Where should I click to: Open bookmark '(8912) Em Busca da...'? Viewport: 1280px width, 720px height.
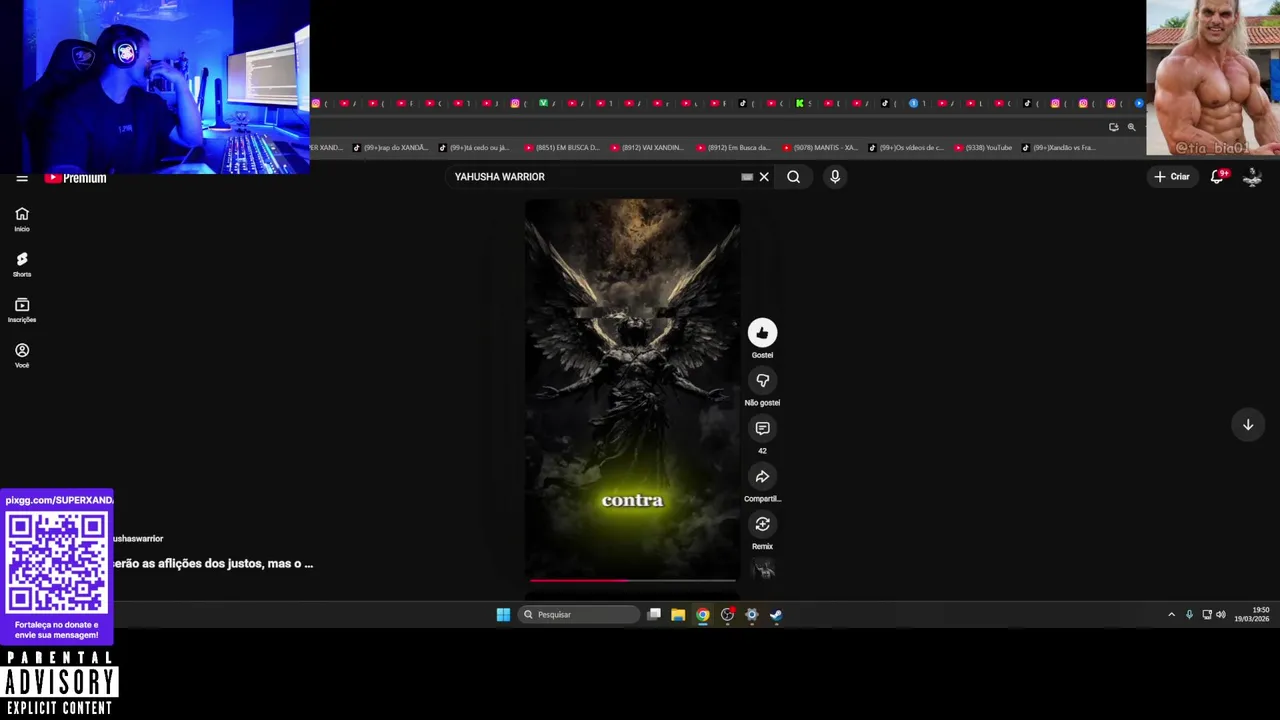734,148
